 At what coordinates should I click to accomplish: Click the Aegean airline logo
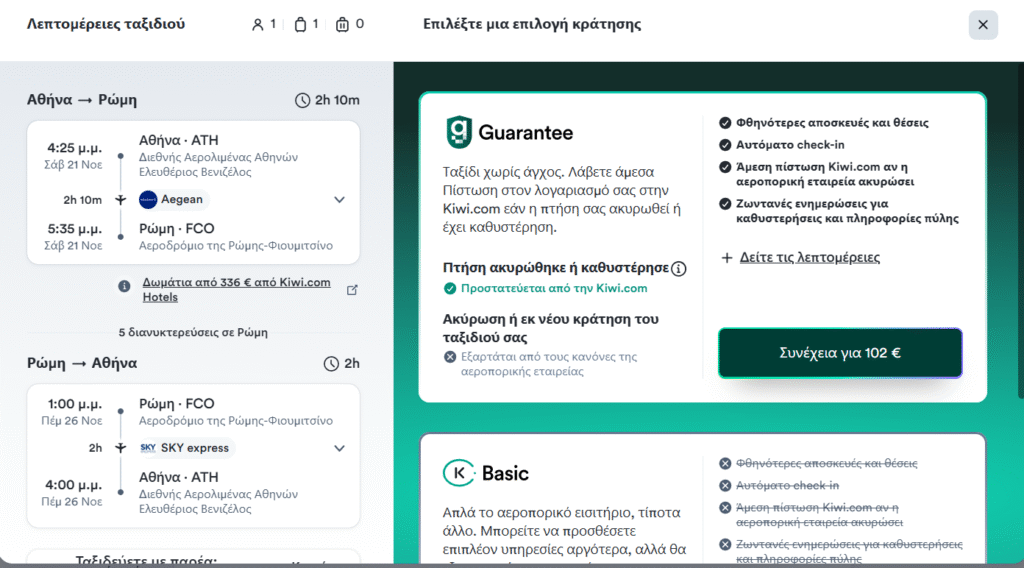(148, 199)
